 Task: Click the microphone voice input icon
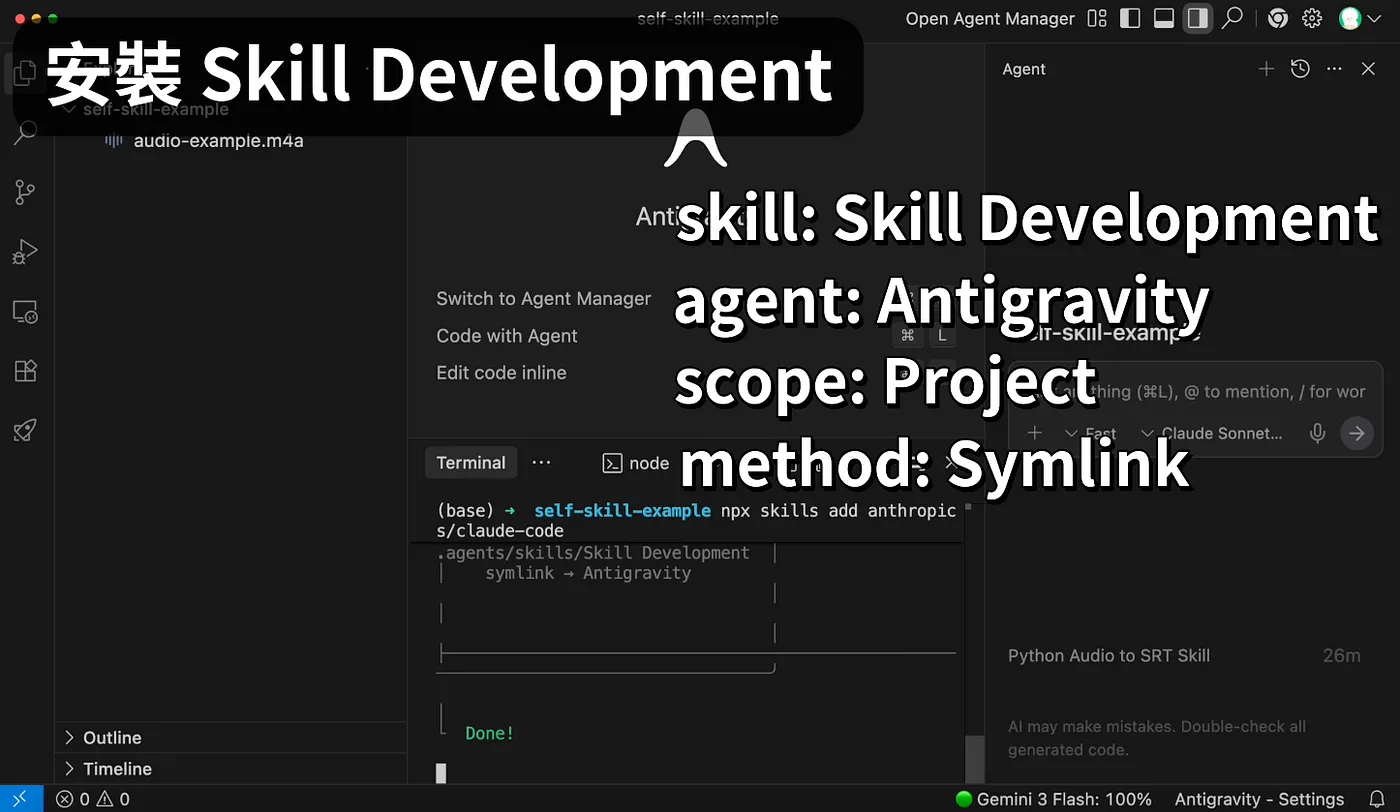point(1318,433)
